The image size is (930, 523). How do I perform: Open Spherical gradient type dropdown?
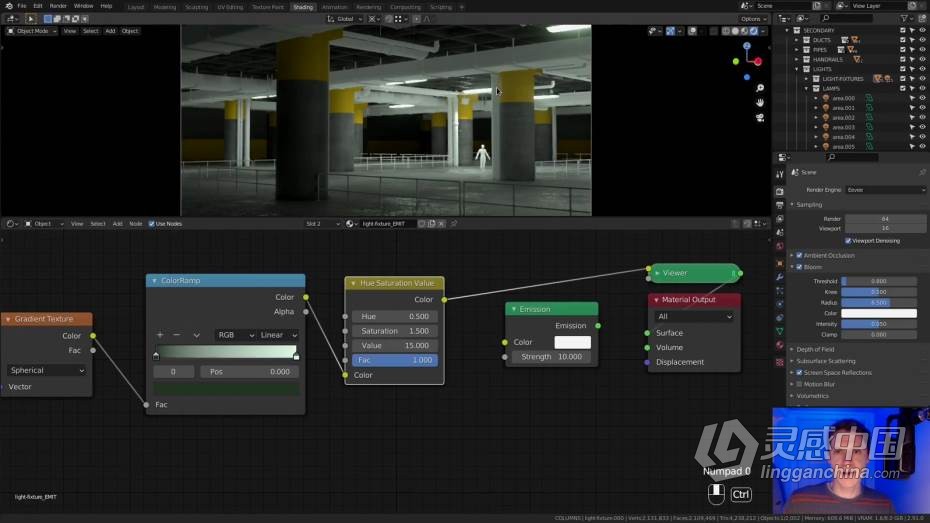point(47,371)
